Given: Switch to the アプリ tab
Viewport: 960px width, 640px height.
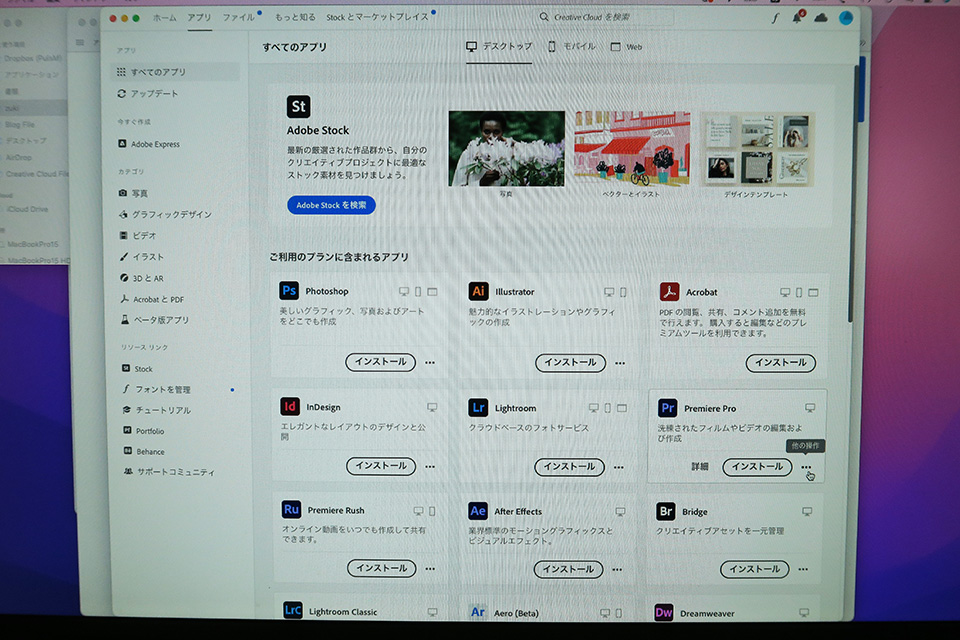Looking at the screenshot, I should [200, 18].
